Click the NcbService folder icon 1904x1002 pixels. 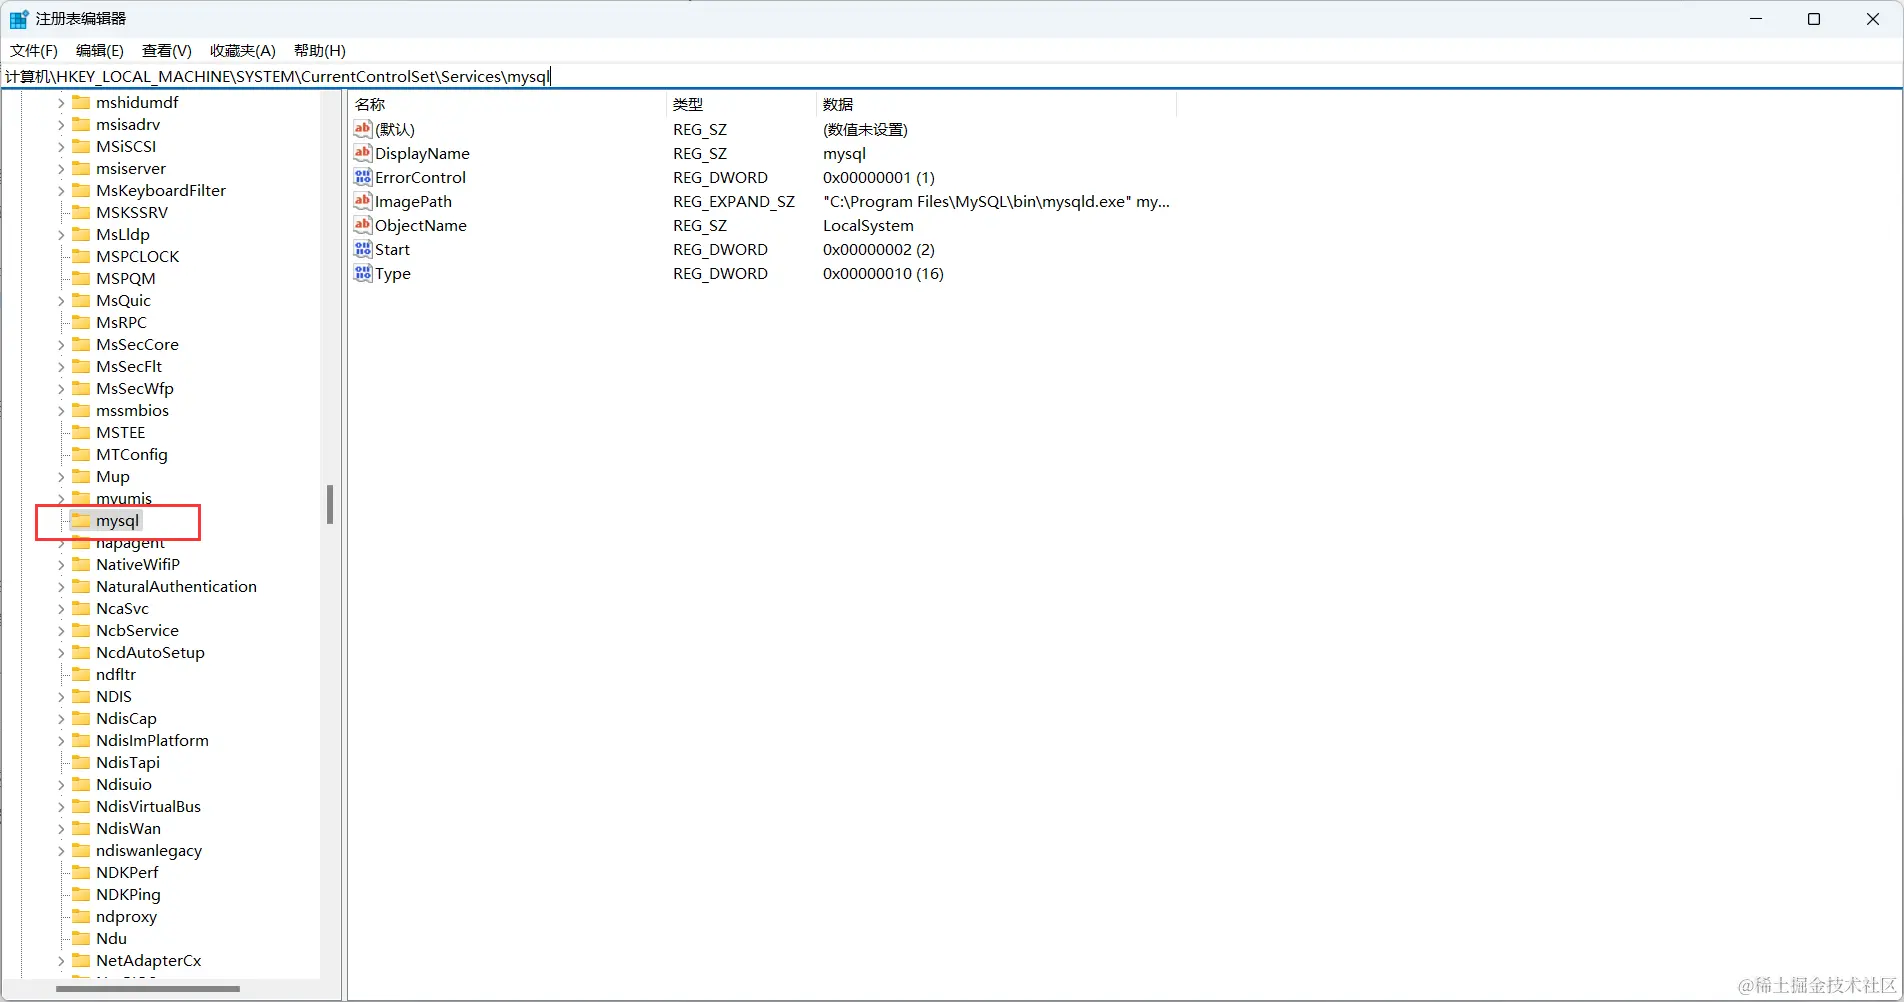pyautogui.click(x=81, y=630)
